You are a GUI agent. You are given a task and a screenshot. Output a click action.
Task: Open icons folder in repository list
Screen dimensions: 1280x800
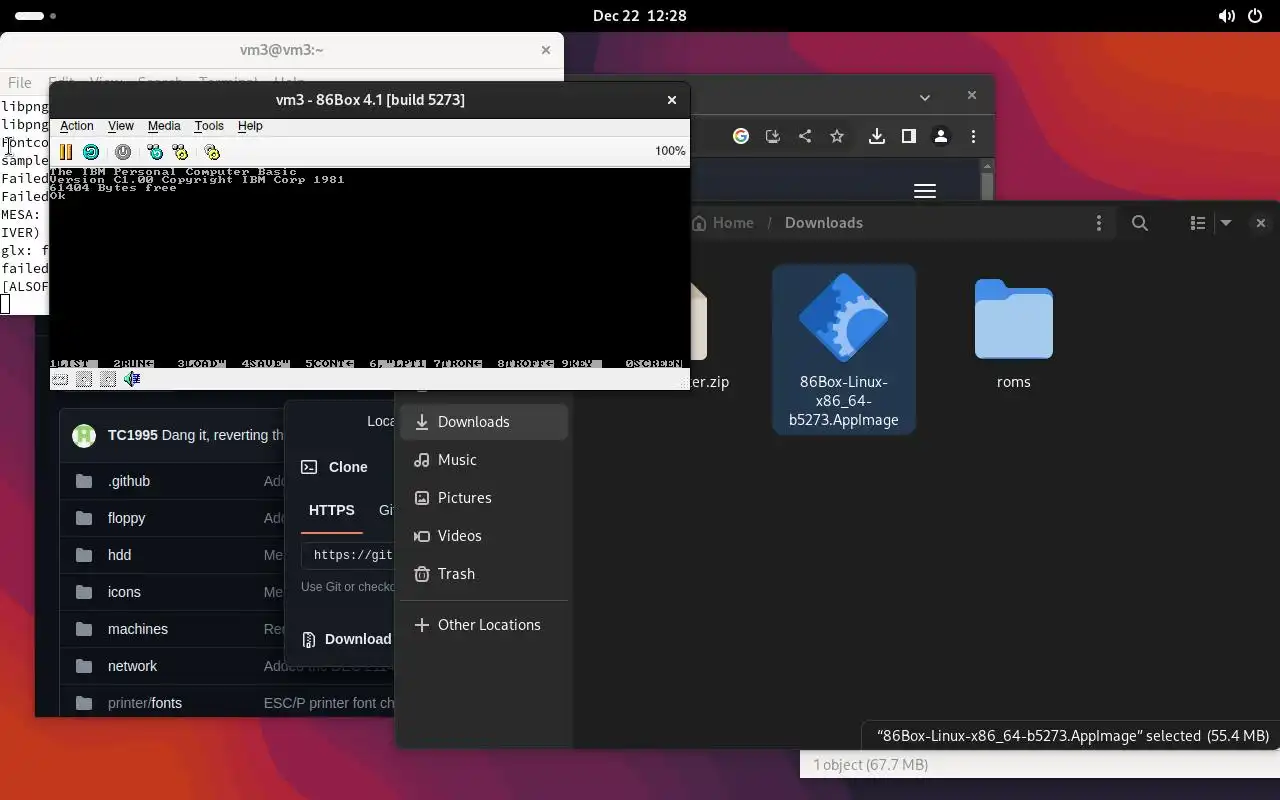124,592
